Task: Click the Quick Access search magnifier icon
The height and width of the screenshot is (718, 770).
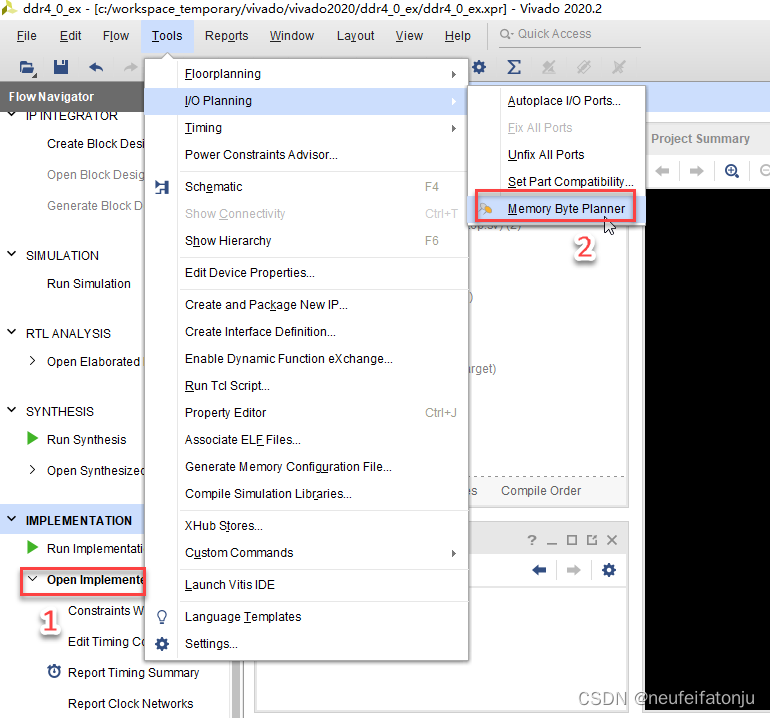Action: 506,34
